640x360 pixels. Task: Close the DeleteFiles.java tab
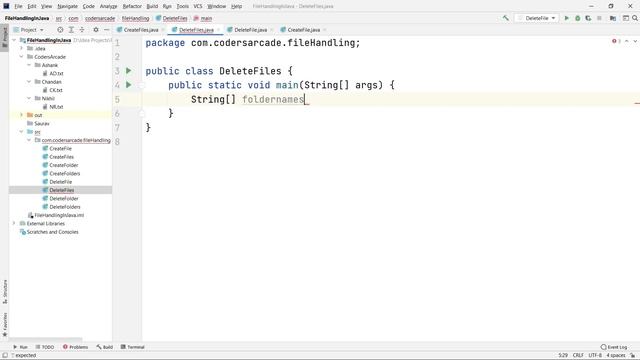218,30
